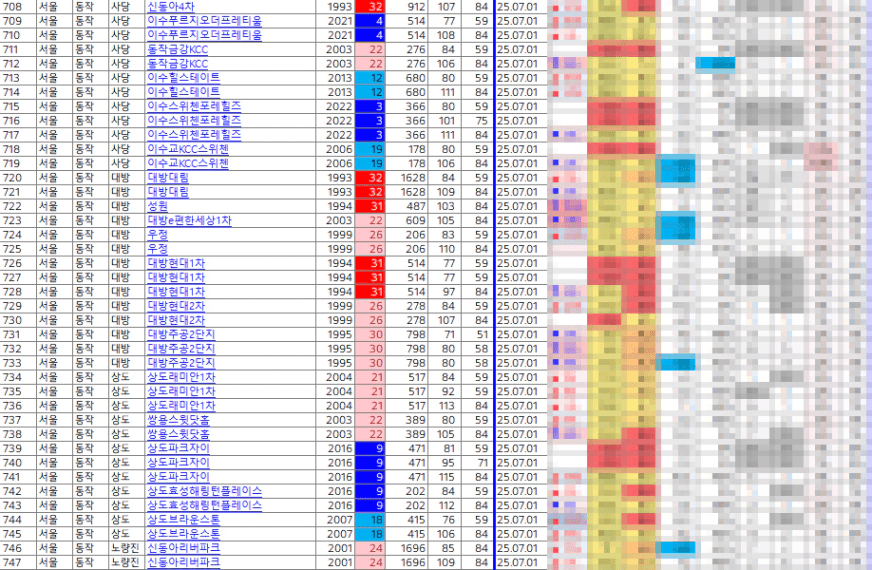Click age cell 12 in row 713
The width and height of the screenshot is (872, 570).
(370, 78)
